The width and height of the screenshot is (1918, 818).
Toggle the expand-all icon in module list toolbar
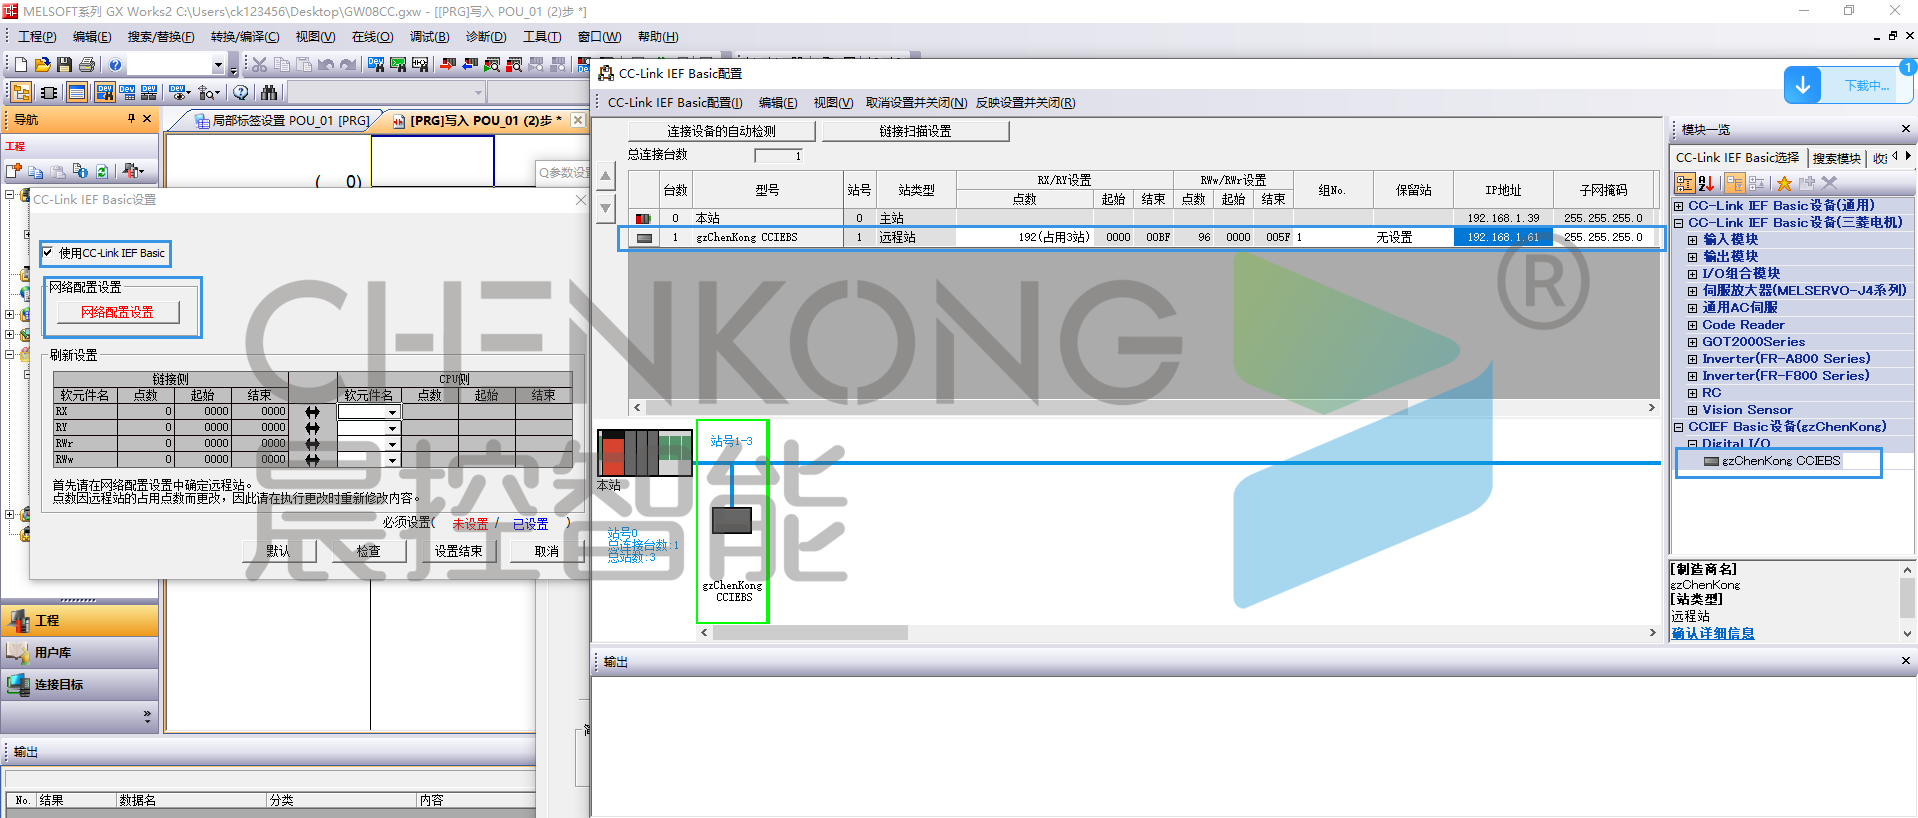(x=1734, y=183)
